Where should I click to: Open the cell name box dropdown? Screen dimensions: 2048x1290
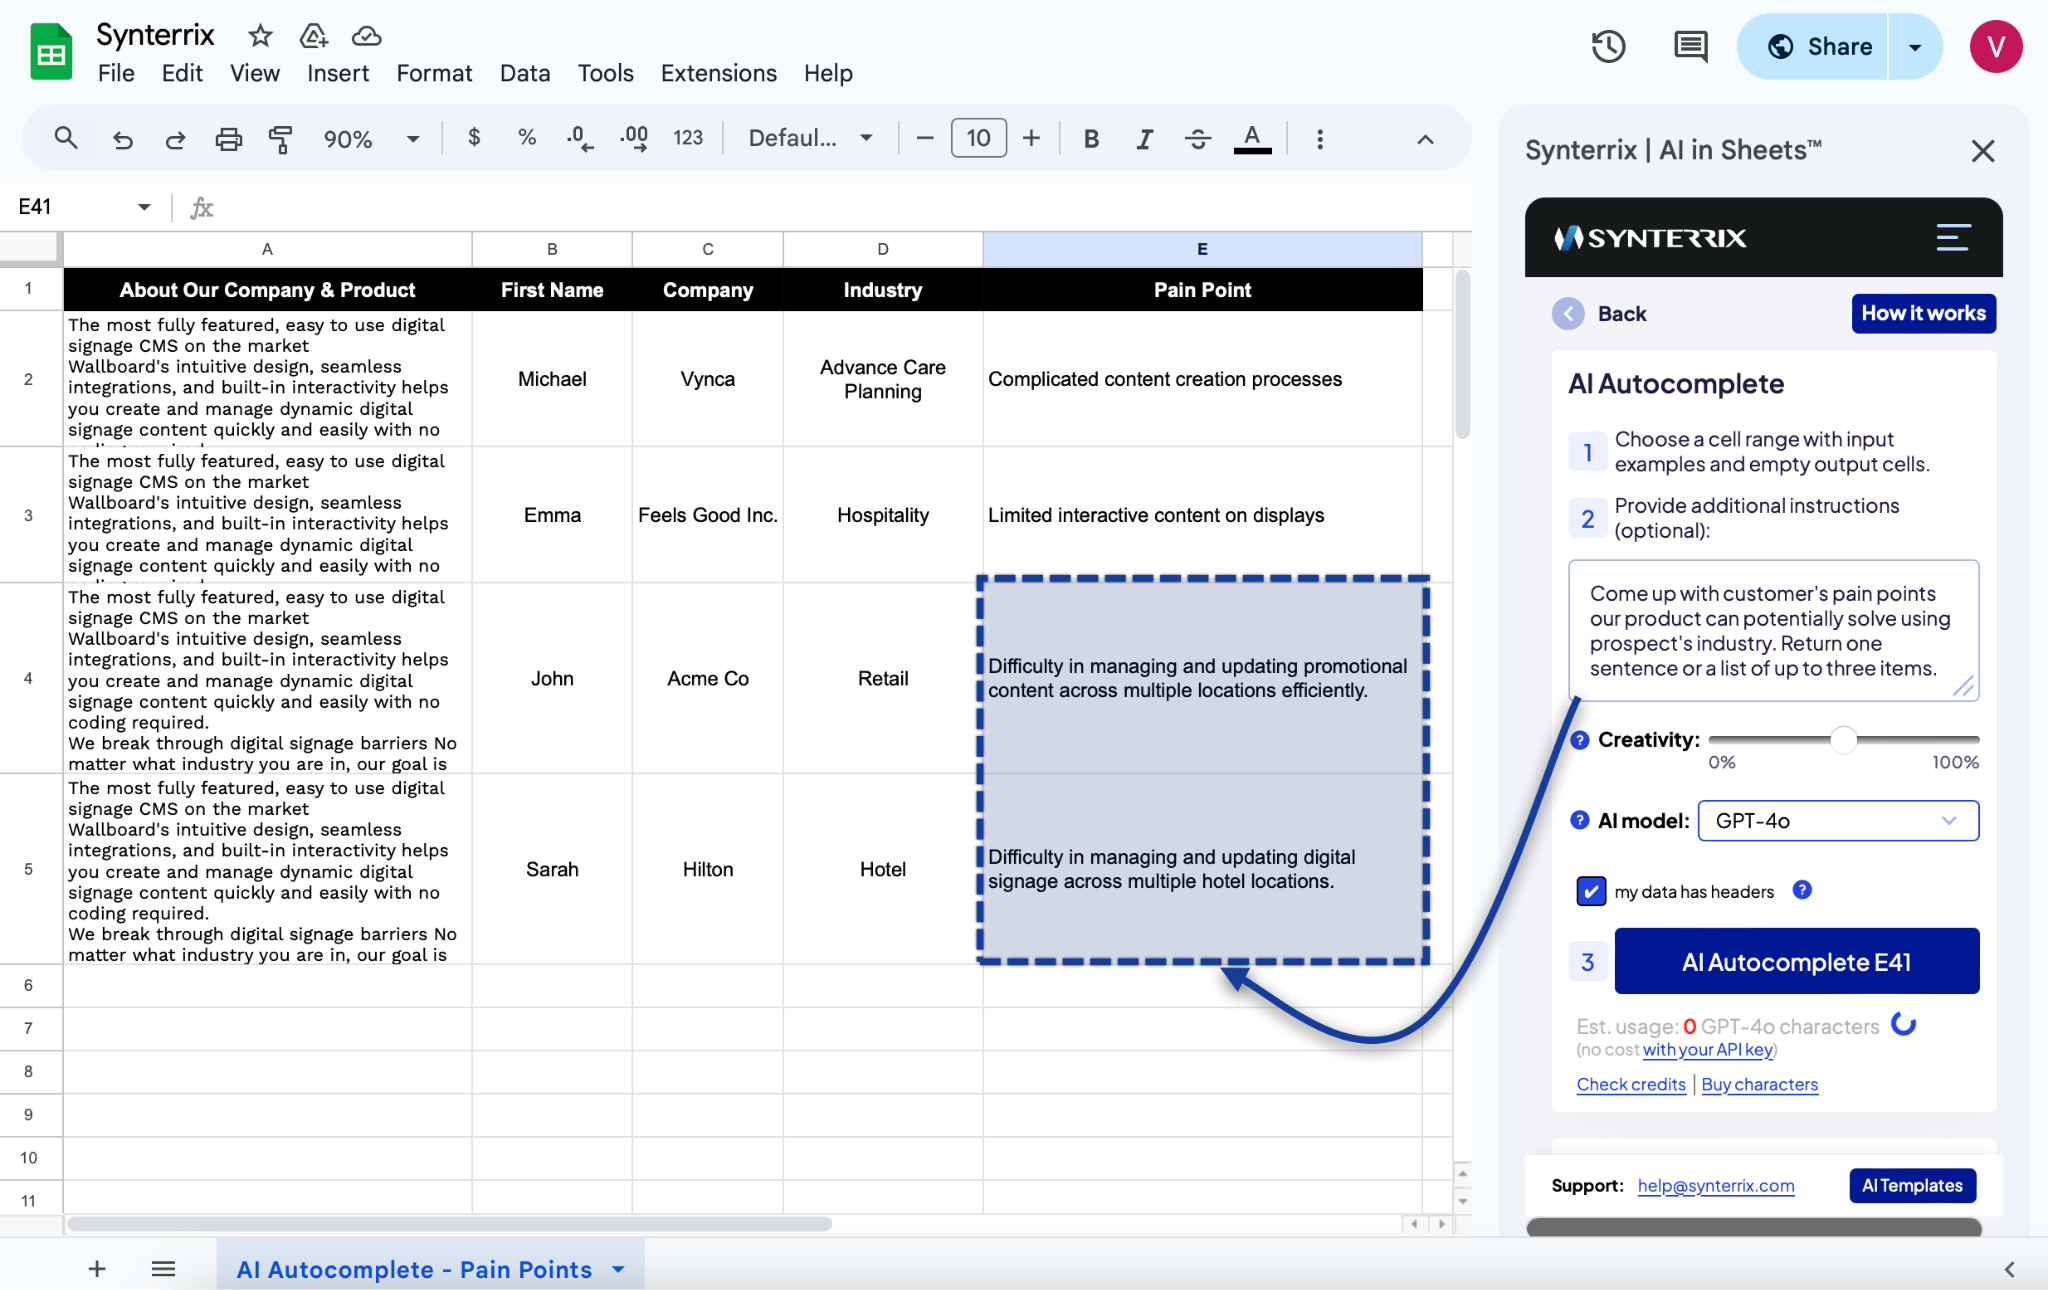(144, 207)
